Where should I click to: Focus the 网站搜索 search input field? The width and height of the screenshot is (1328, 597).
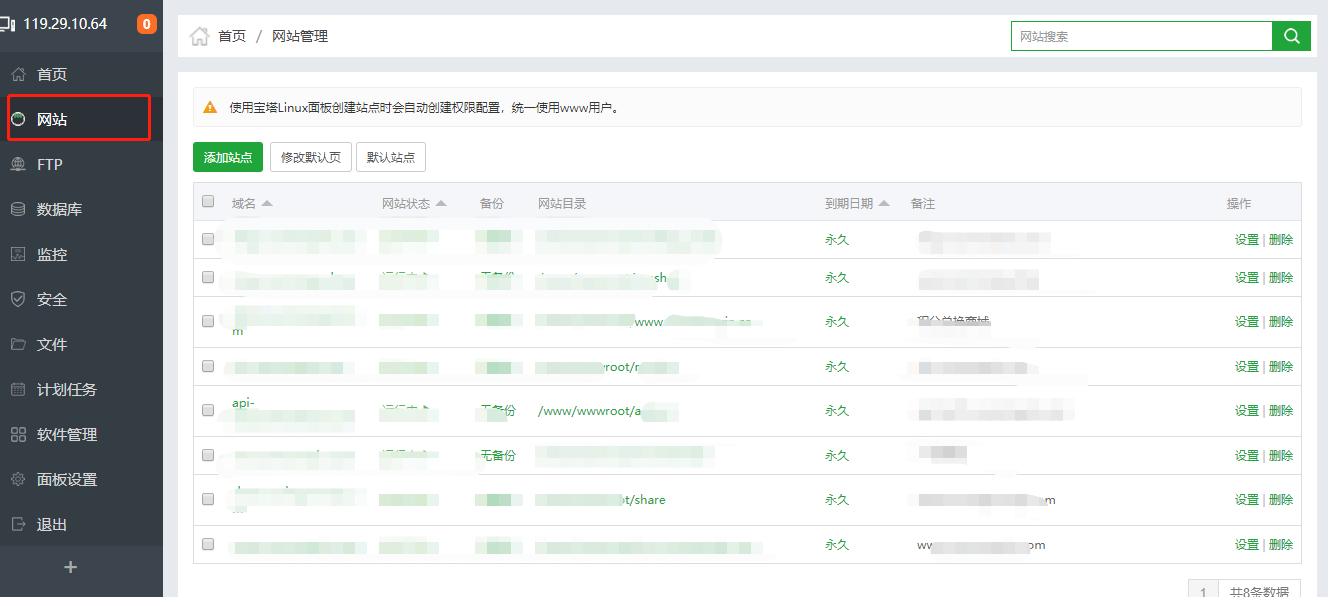pyautogui.click(x=1140, y=36)
